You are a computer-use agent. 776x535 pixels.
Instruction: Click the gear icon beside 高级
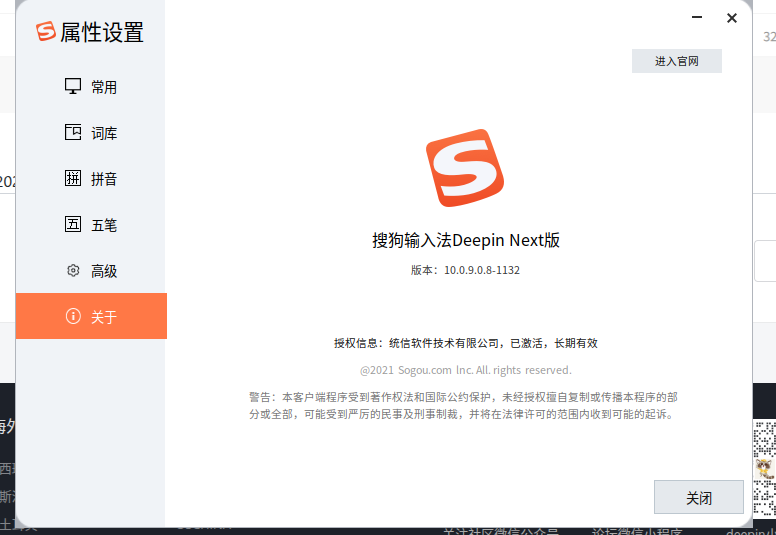[x=73, y=270]
